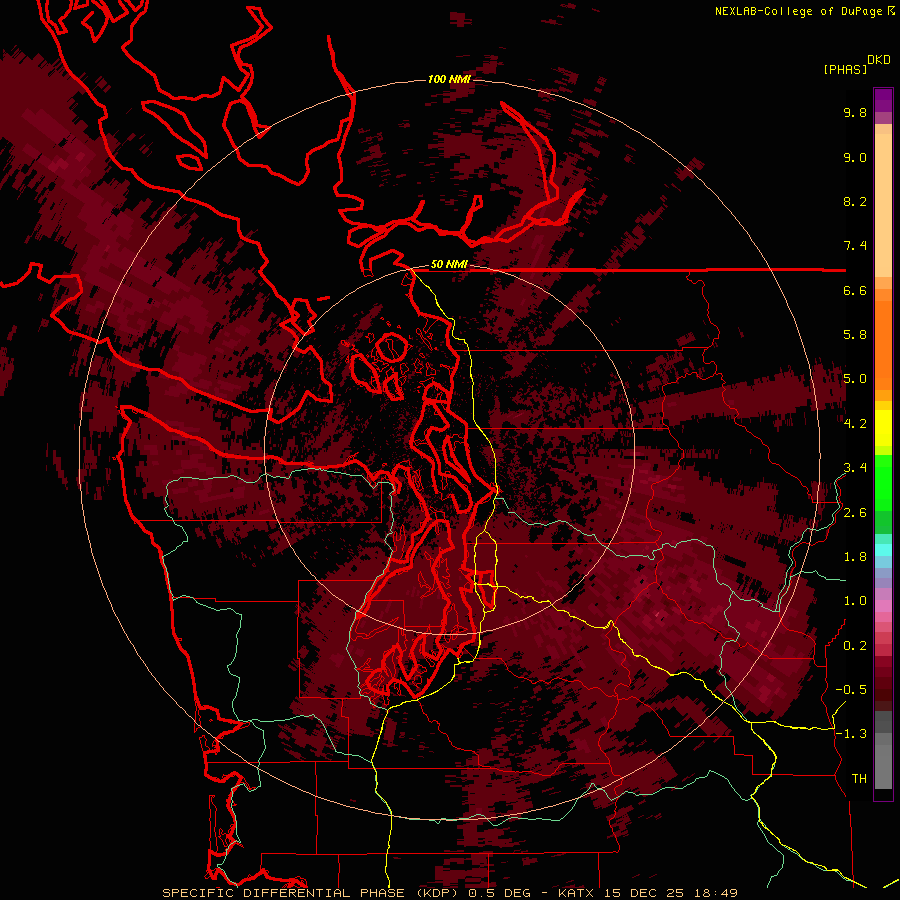The width and height of the screenshot is (900, 900).
Task: Click the 100 NMI range ring label
Action: click(449, 79)
